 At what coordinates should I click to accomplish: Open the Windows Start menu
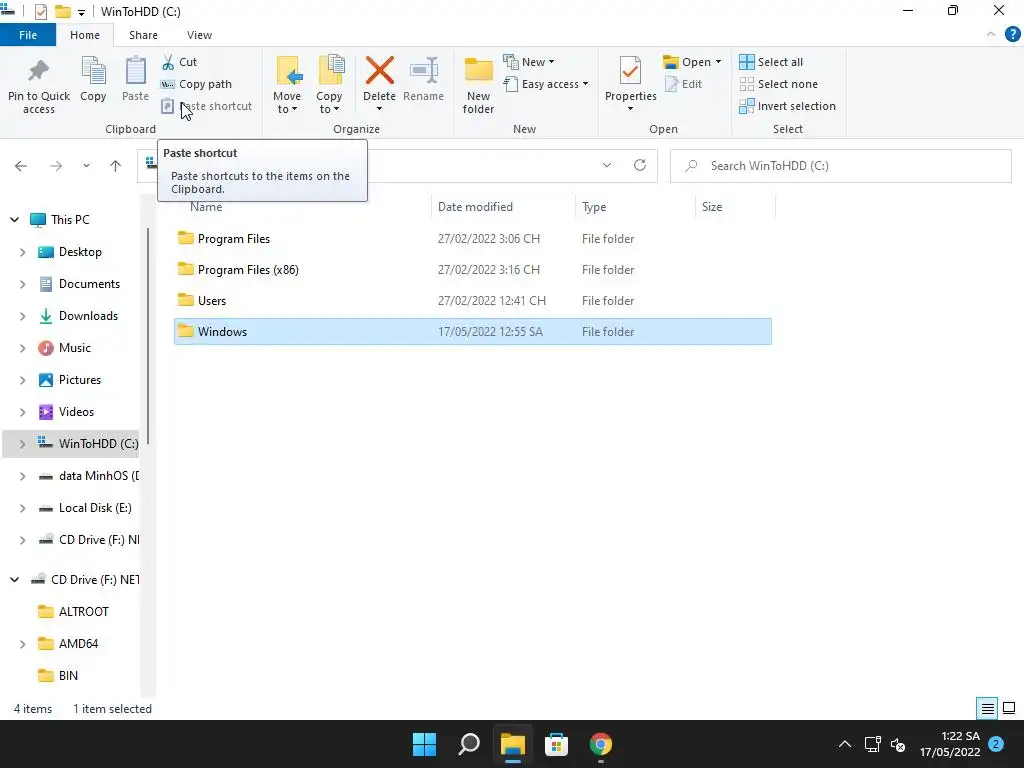tap(424, 744)
